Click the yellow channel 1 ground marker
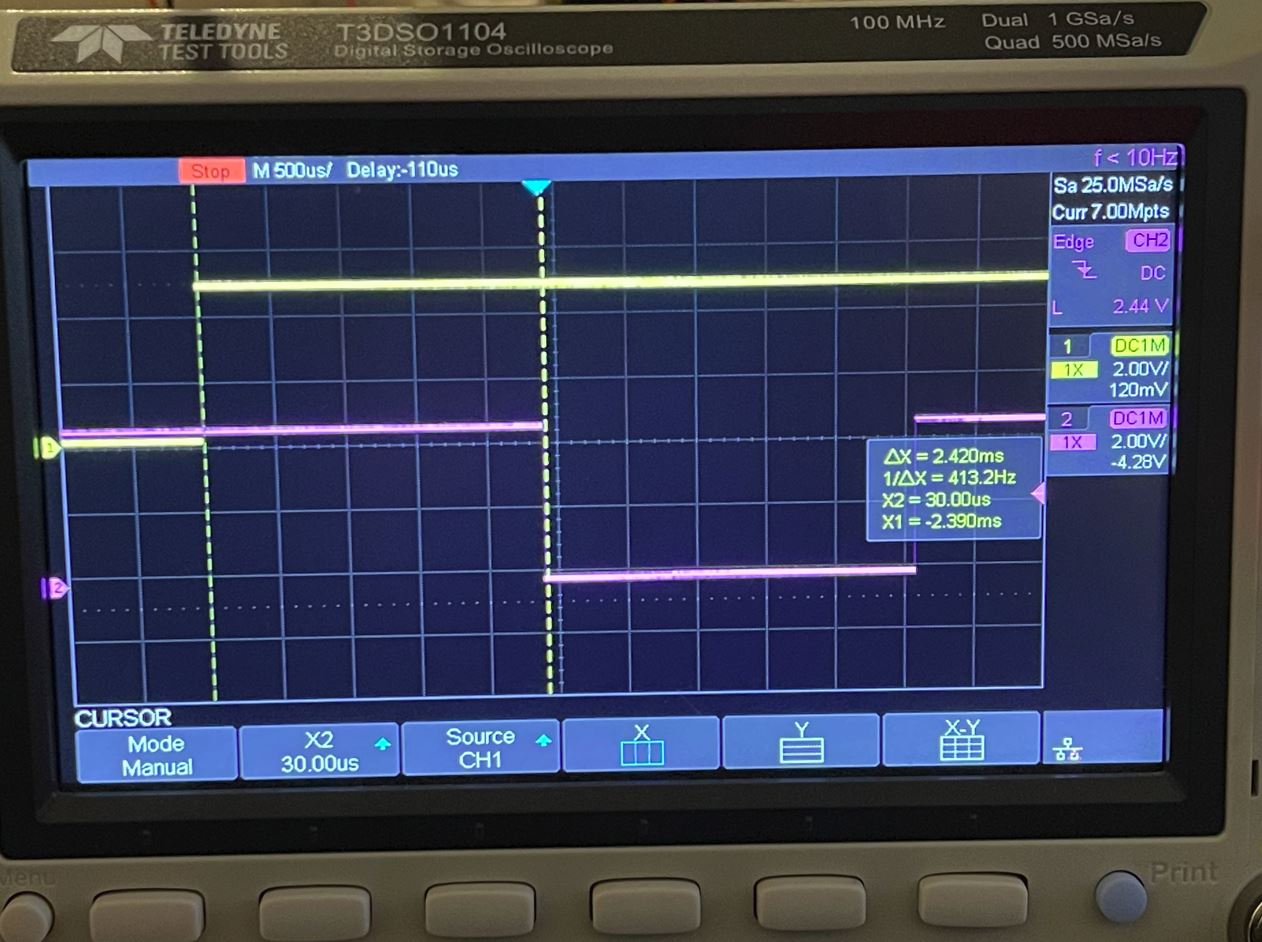The image size is (1262, 942). pos(47,449)
